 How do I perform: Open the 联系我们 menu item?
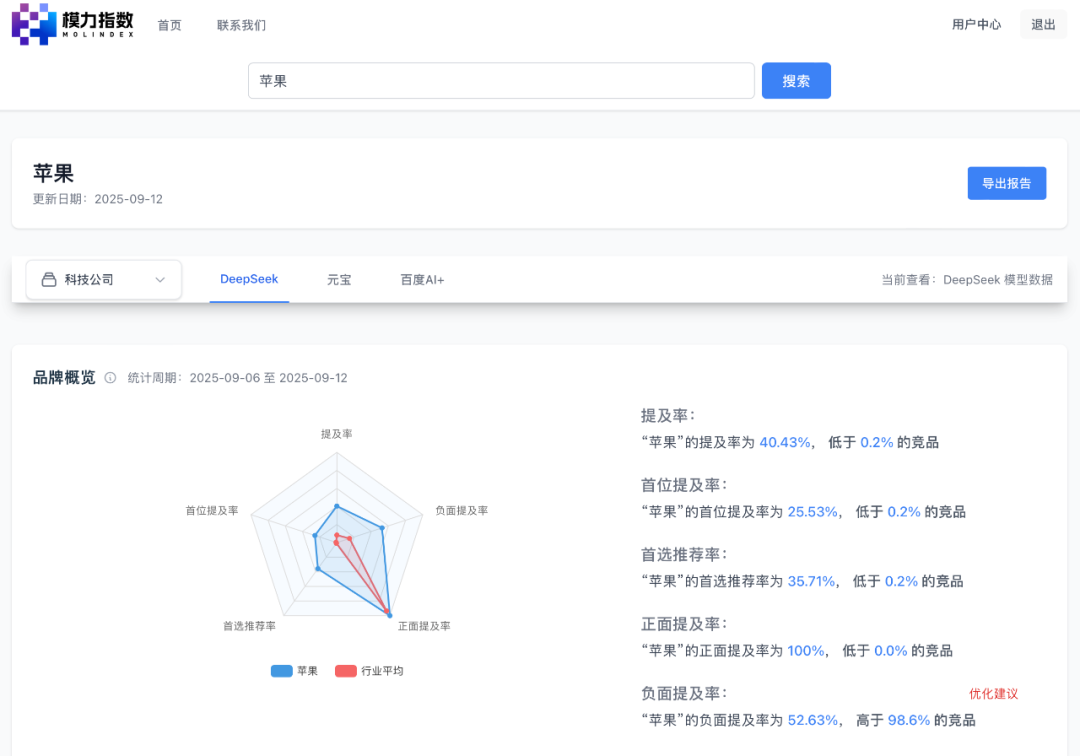pos(241,25)
